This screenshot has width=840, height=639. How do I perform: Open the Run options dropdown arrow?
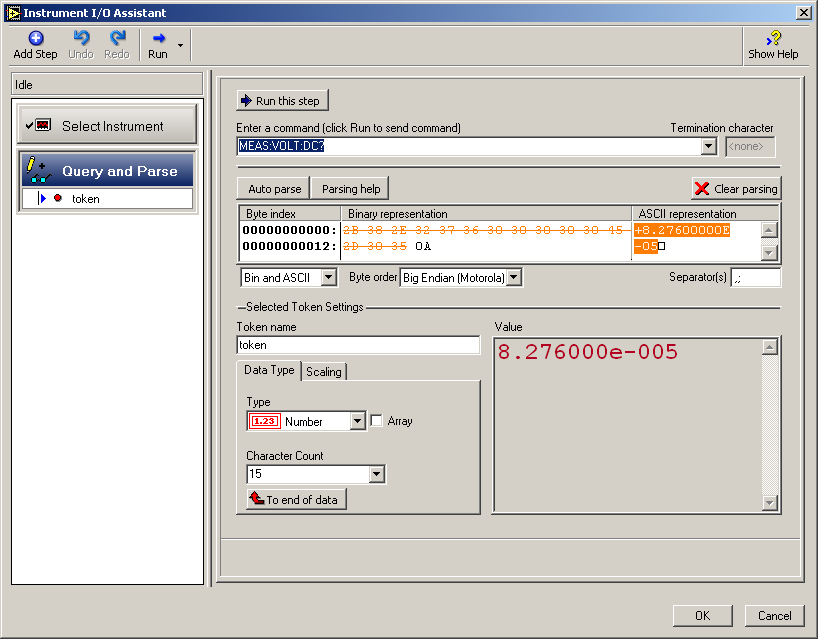pyautogui.click(x=181, y=45)
